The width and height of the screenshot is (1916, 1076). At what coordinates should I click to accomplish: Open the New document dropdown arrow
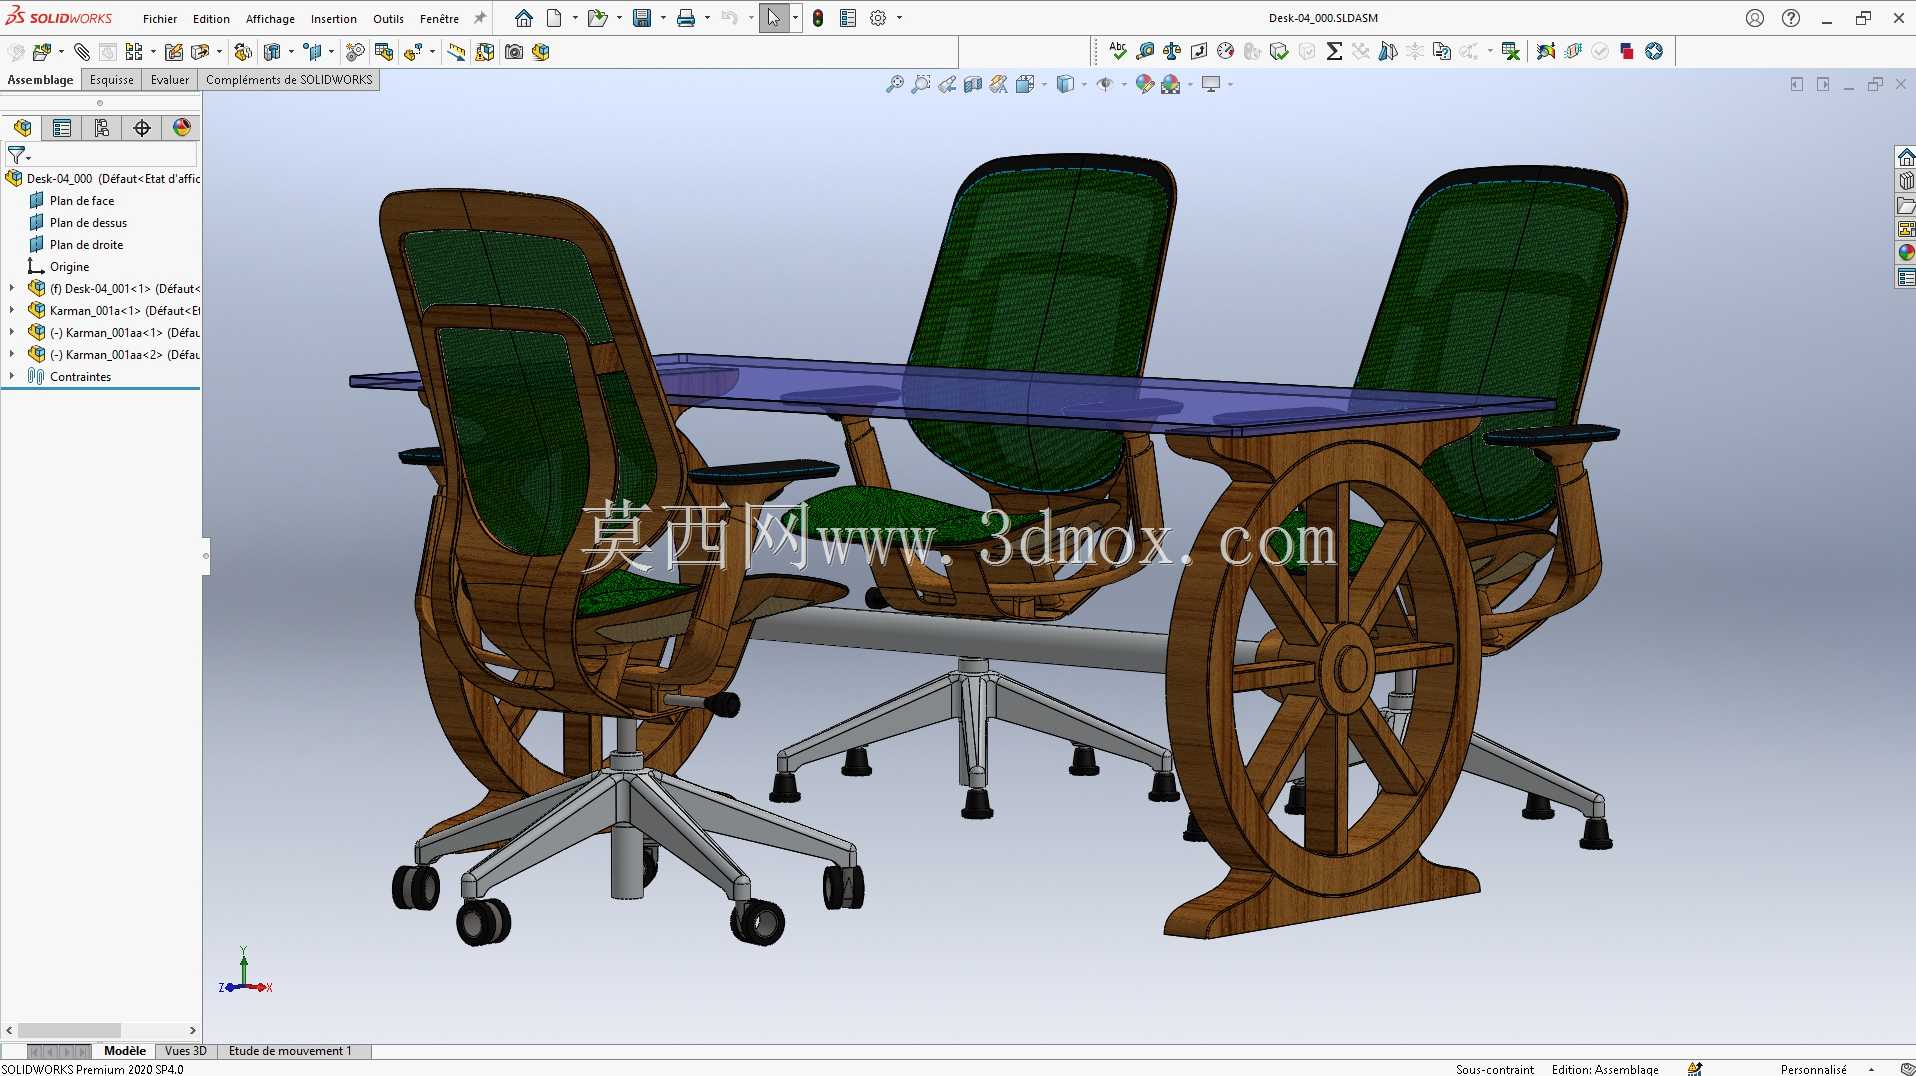point(575,18)
